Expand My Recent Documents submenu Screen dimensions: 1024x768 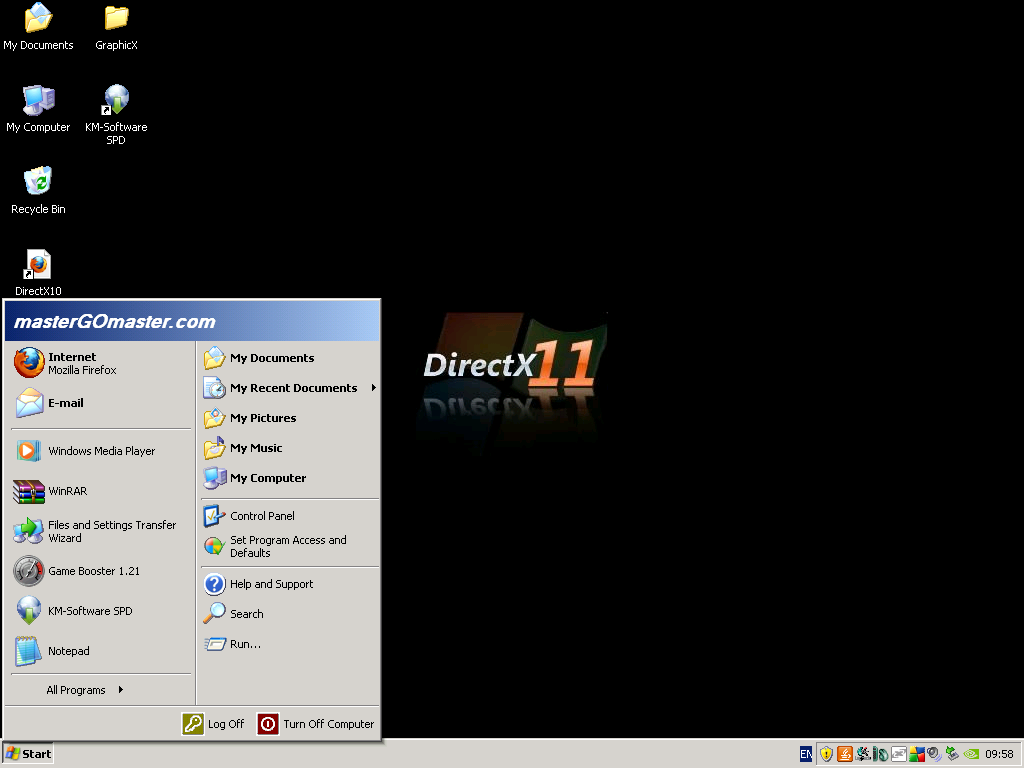point(290,388)
